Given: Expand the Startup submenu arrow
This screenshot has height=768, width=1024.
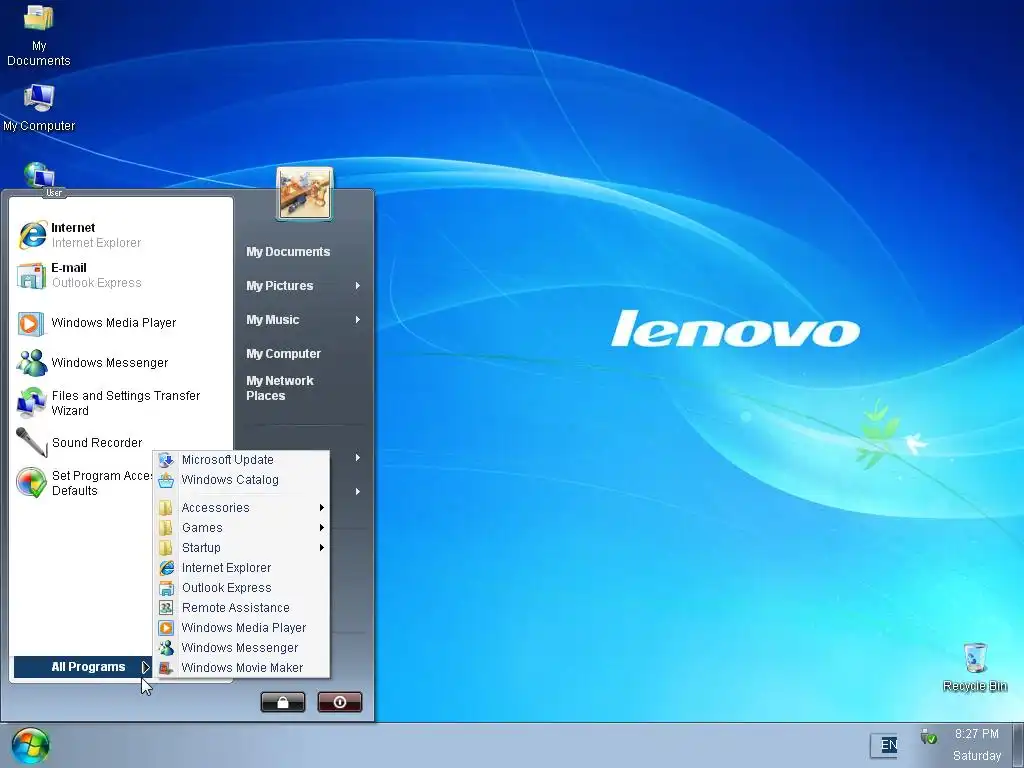Looking at the screenshot, I should (x=321, y=548).
